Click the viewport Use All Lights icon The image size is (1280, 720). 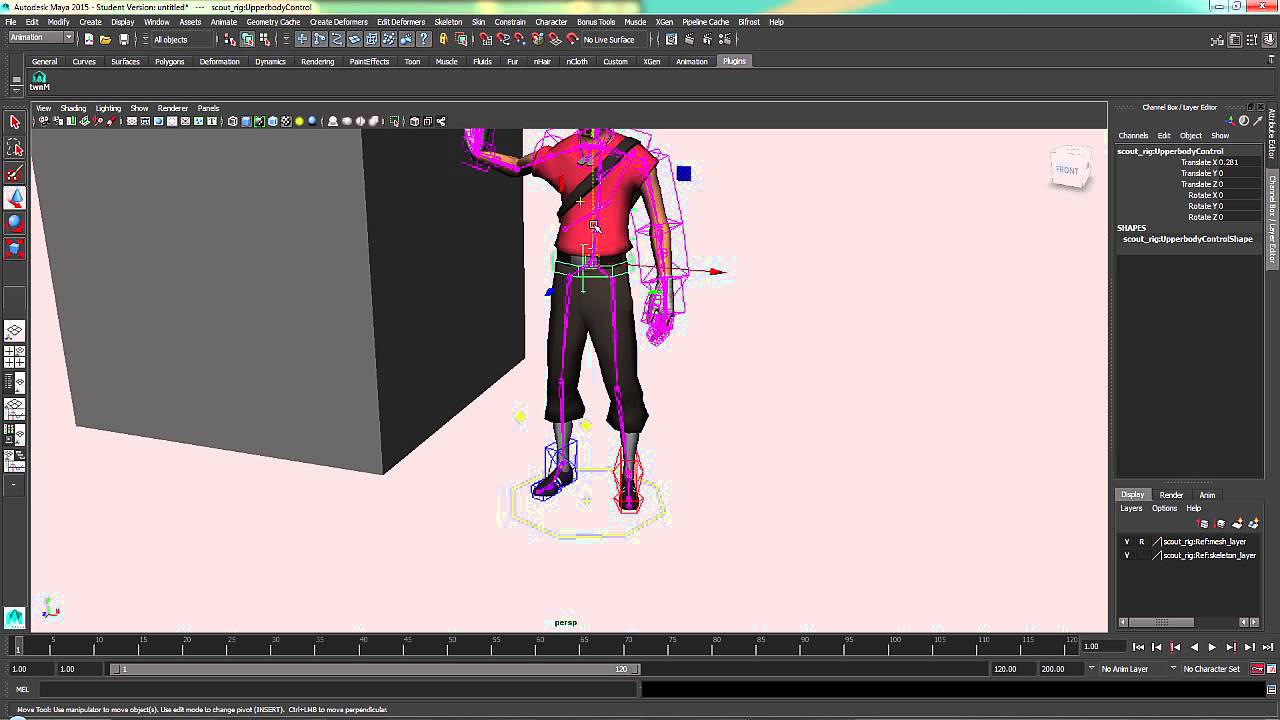click(x=299, y=121)
